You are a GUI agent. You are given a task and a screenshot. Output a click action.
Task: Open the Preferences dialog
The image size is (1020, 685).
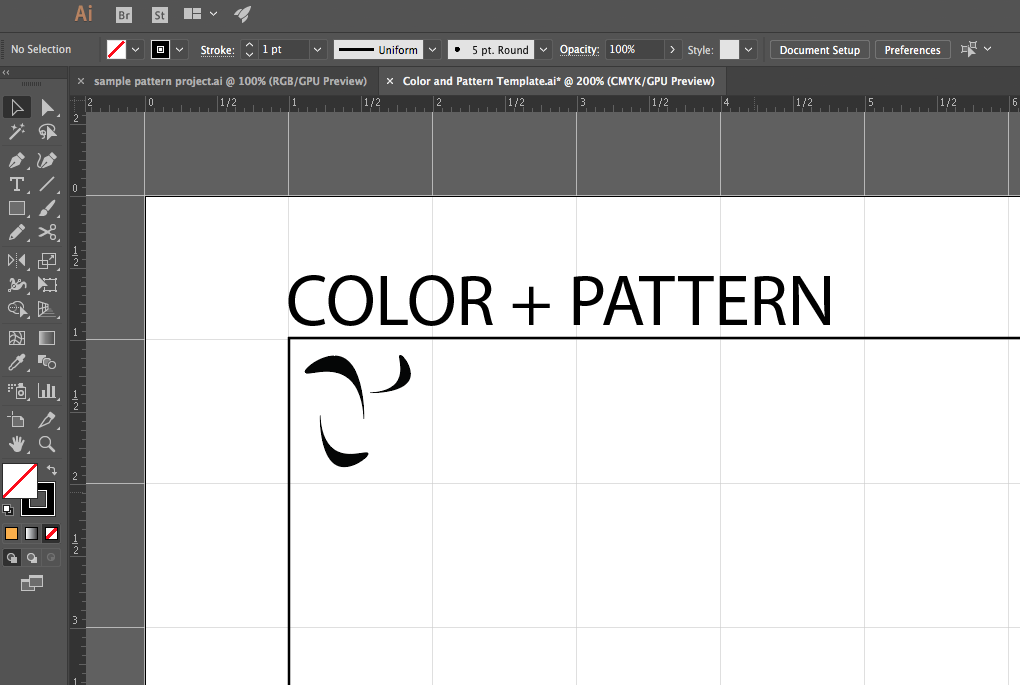[911, 49]
